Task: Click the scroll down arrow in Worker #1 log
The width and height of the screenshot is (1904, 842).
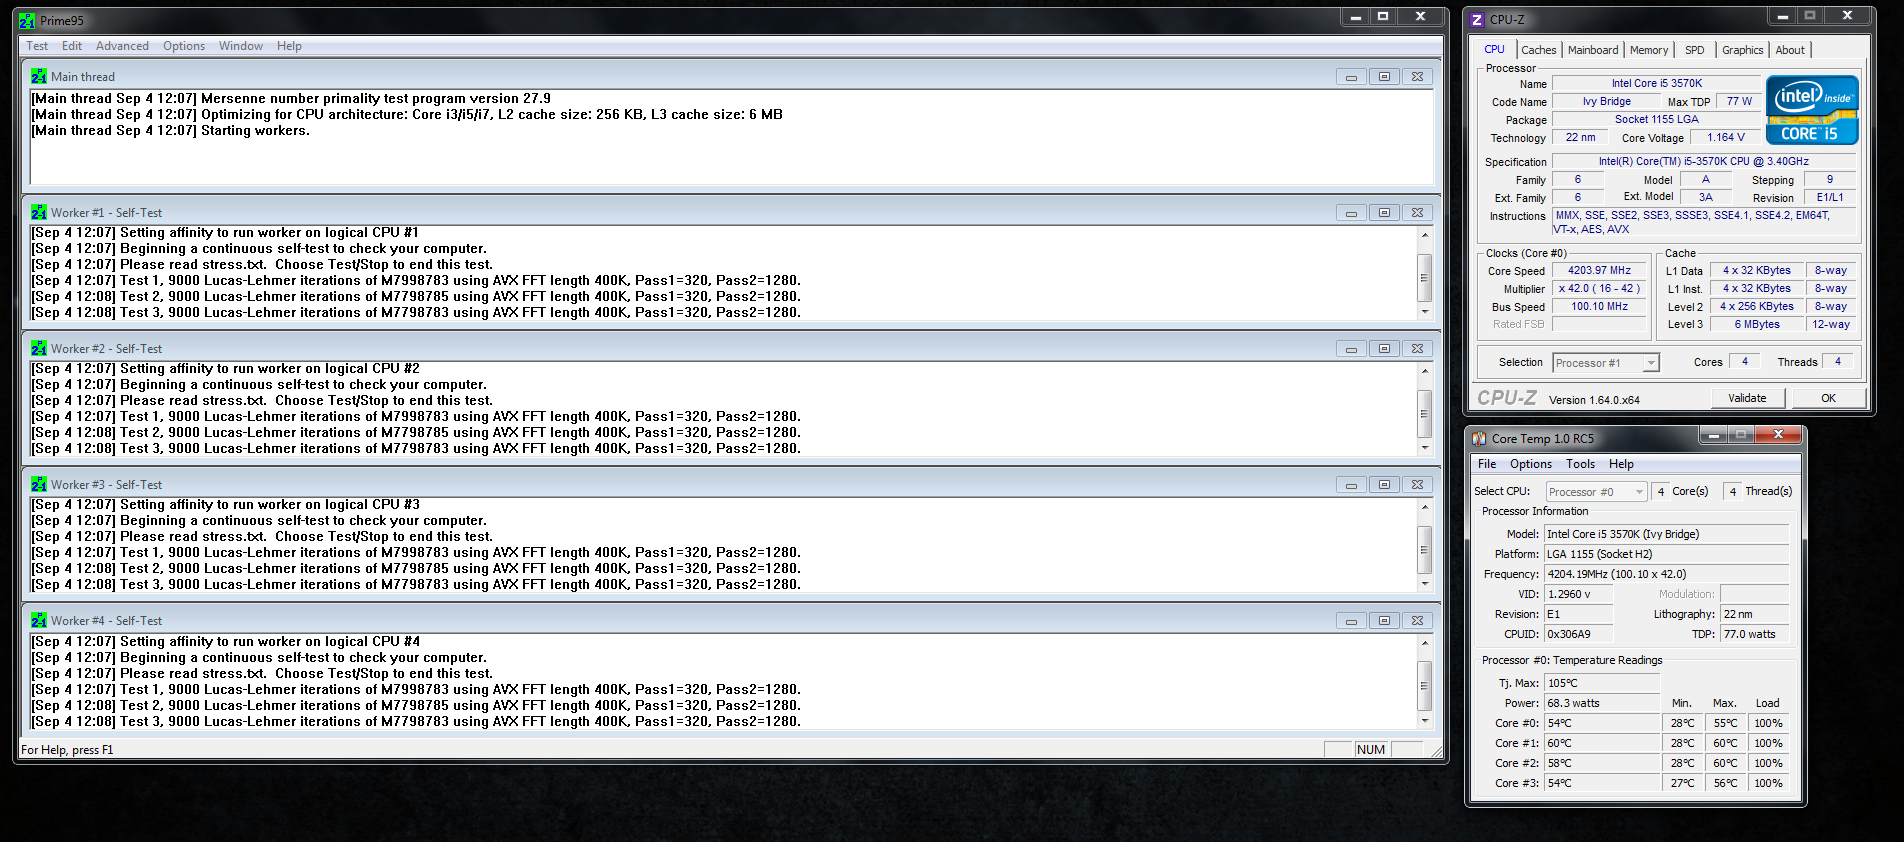Action: tap(1425, 312)
